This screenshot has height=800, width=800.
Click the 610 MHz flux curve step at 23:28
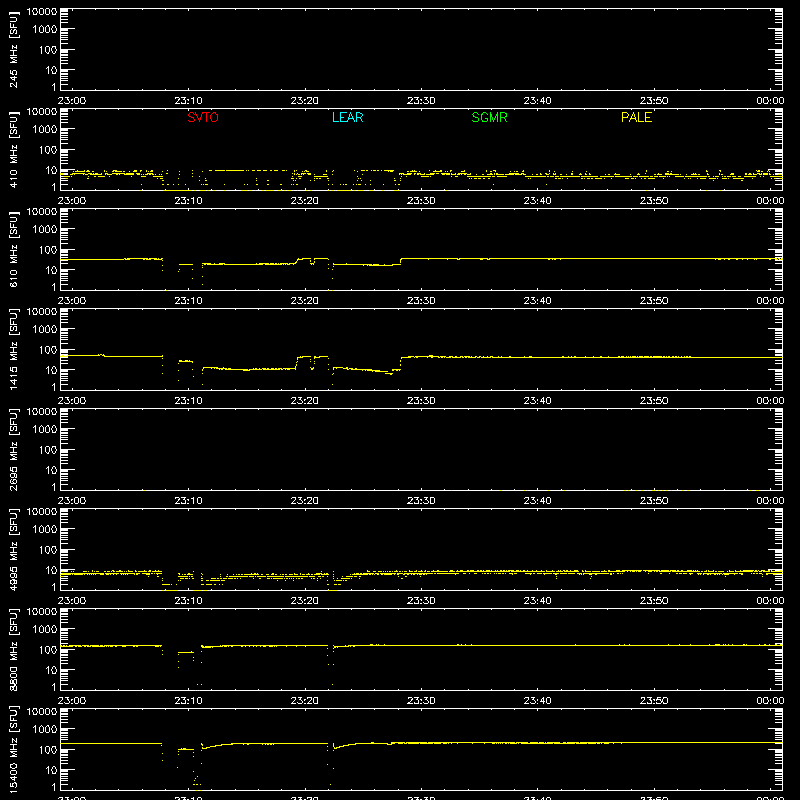tap(401, 262)
